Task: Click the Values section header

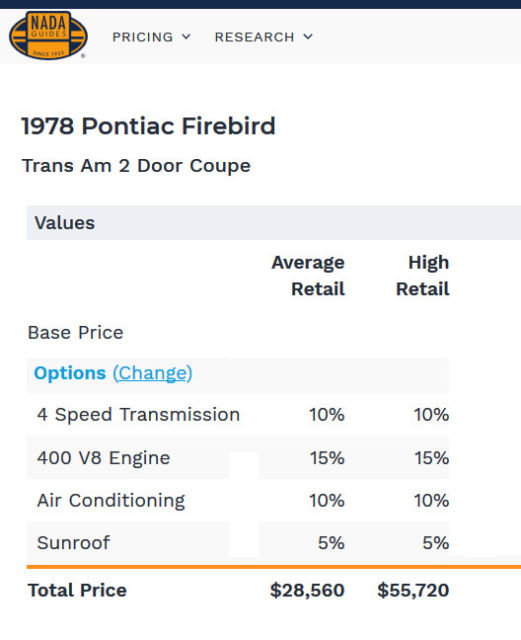Action: 274,223
